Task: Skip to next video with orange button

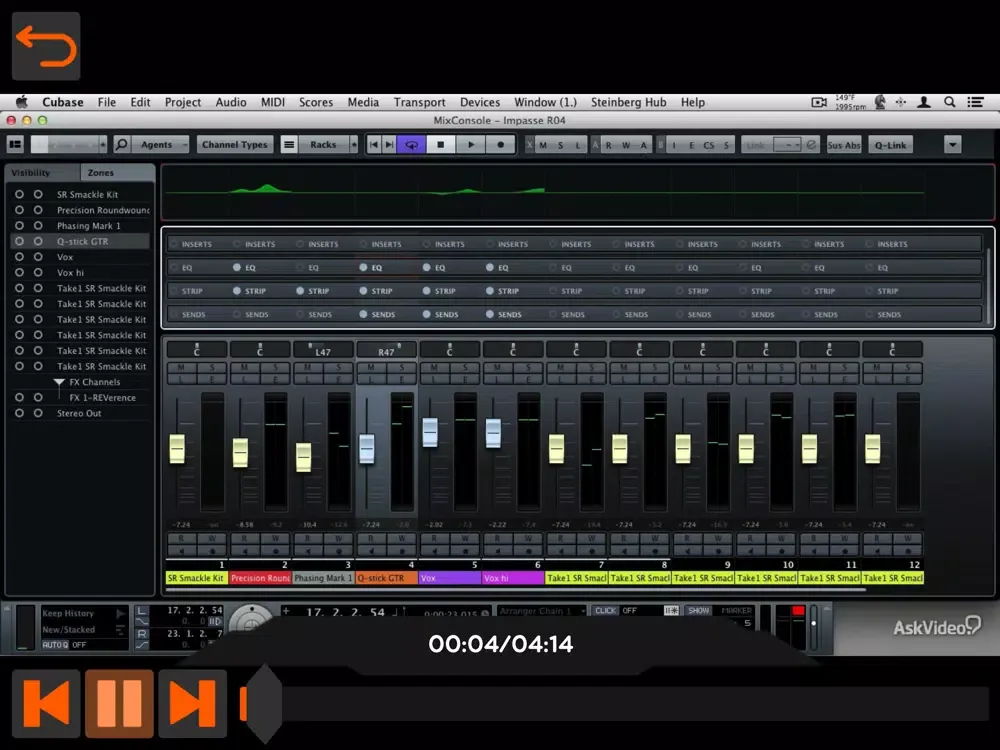Action: pos(193,703)
